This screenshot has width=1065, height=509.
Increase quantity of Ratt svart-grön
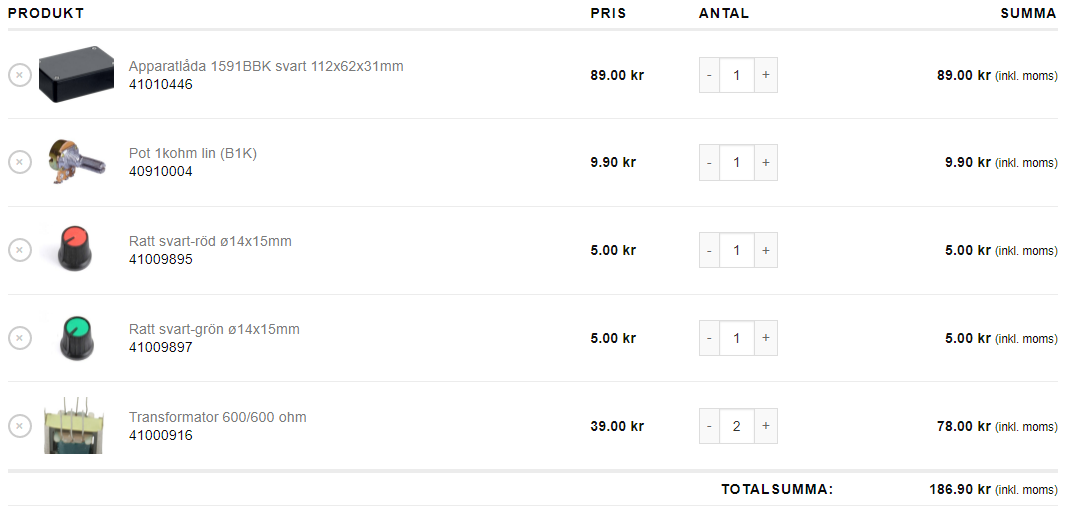[x=766, y=338]
